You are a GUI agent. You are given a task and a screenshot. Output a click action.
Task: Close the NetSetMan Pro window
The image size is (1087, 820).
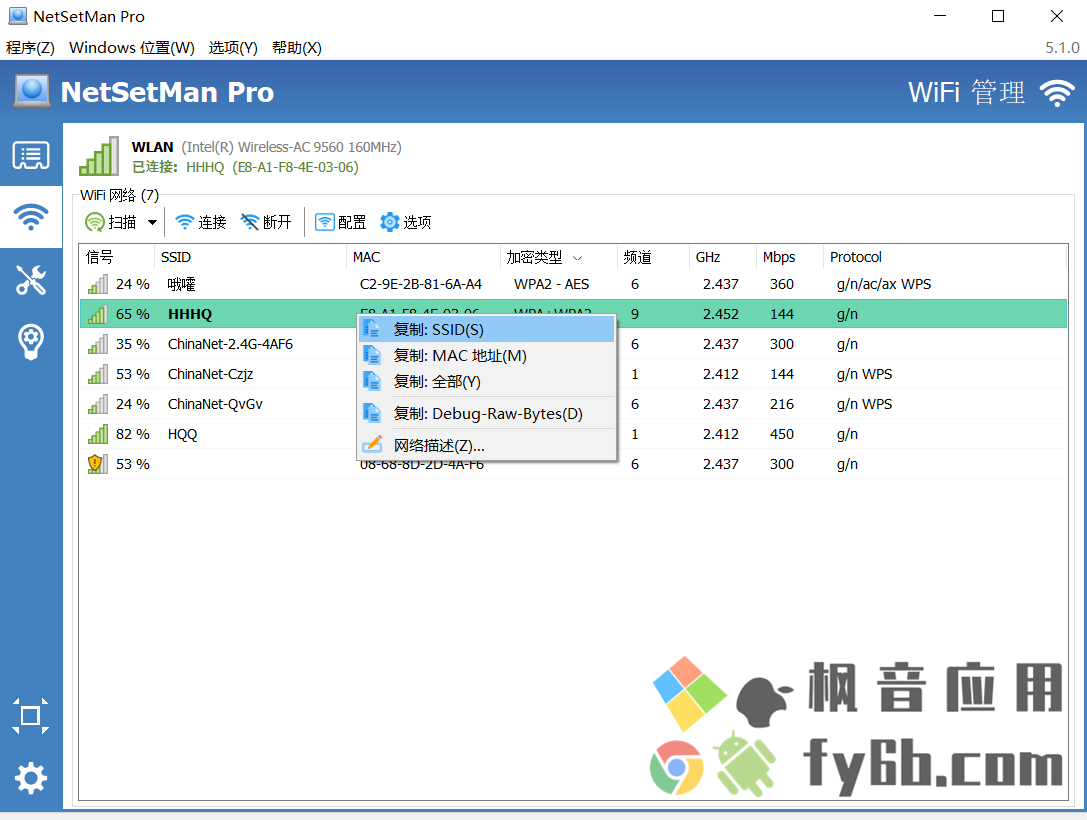coord(1056,16)
